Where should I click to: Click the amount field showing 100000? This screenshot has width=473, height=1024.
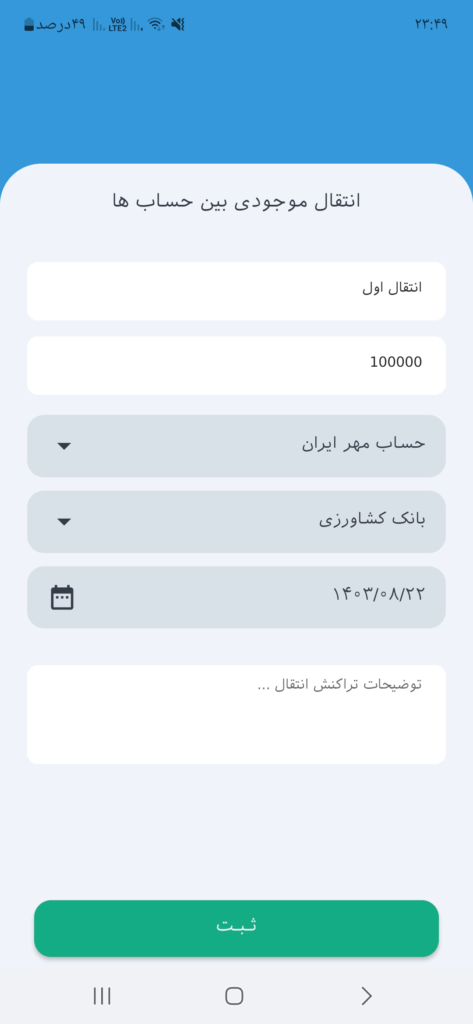[x=236, y=366]
